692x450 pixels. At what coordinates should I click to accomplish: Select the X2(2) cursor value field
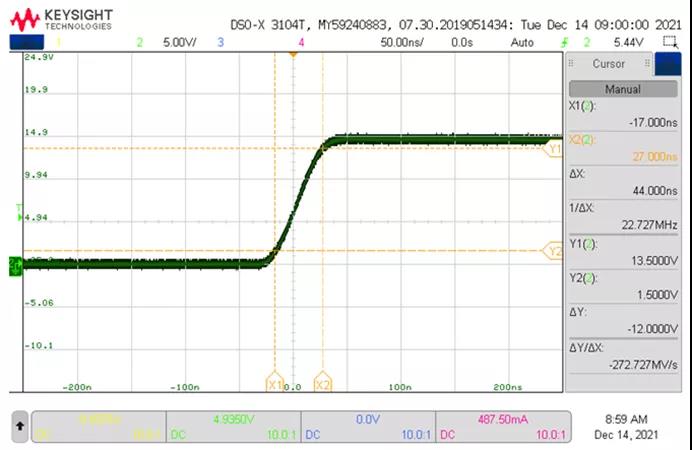click(x=622, y=148)
